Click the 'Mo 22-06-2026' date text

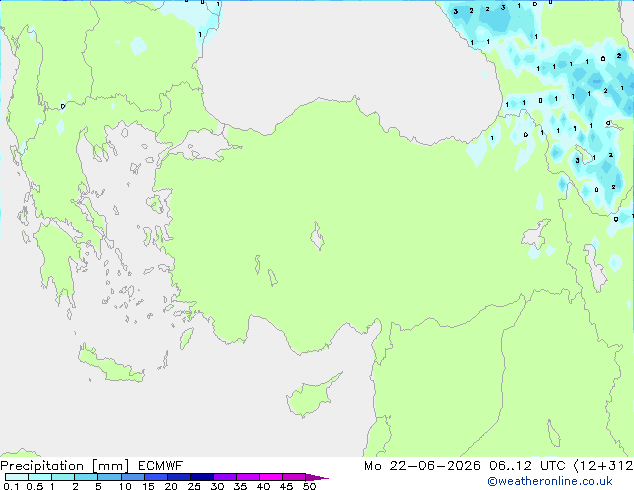click(x=423, y=466)
